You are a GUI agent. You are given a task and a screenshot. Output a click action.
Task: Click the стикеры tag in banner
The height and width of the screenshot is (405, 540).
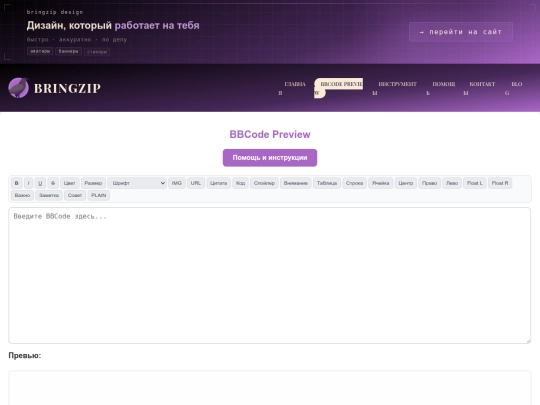(97, 52)
